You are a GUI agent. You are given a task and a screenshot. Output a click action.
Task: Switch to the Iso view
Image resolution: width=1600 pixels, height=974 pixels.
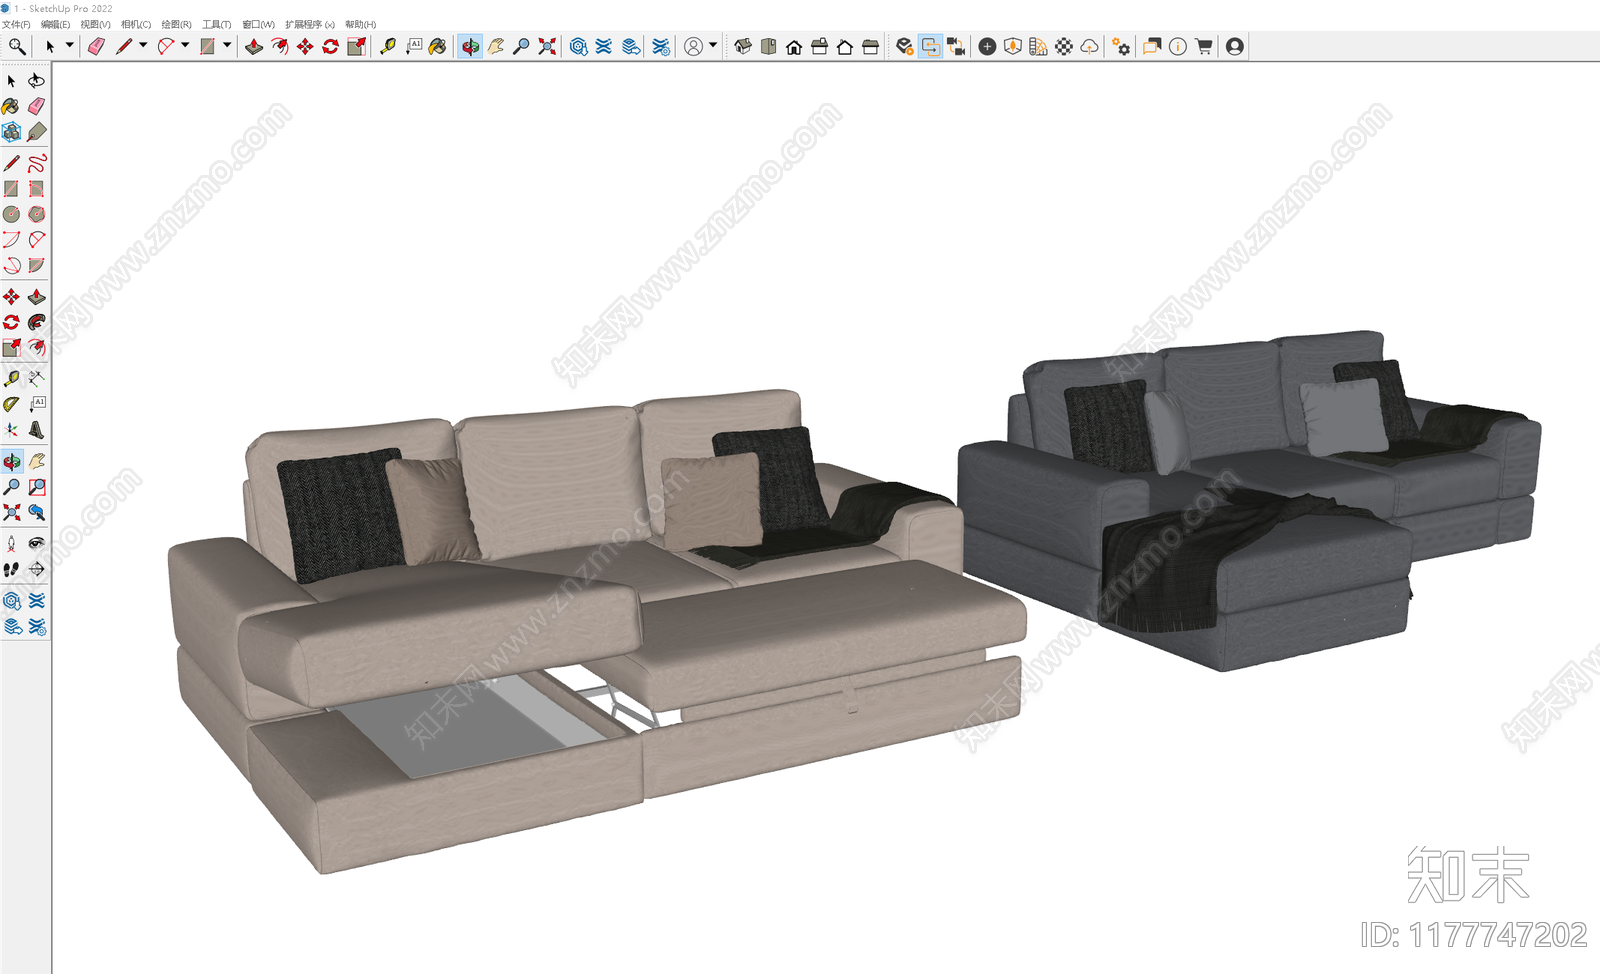click(x=743, y=46)
